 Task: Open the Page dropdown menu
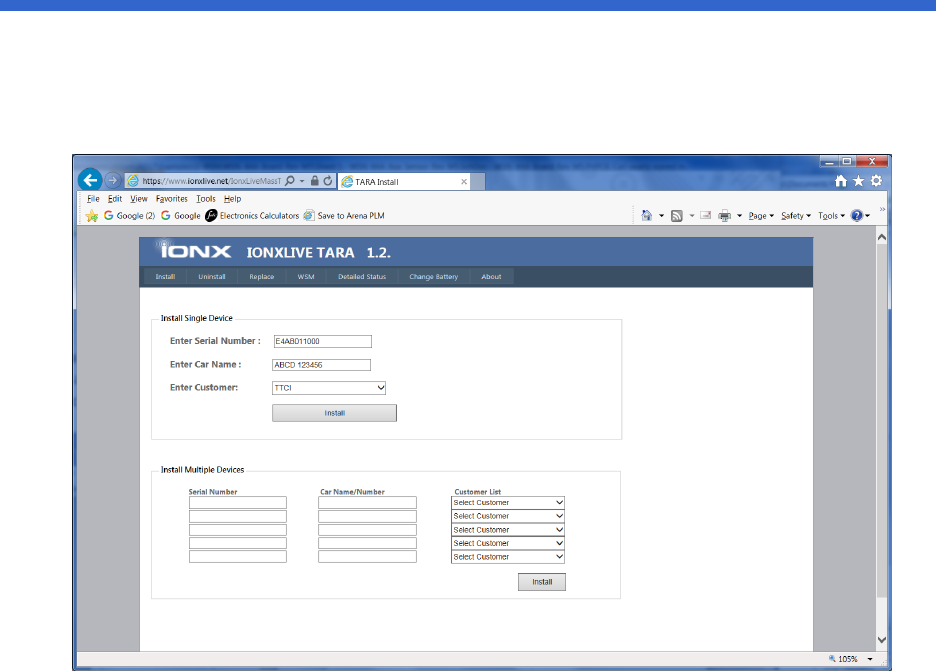coord(761,216)
